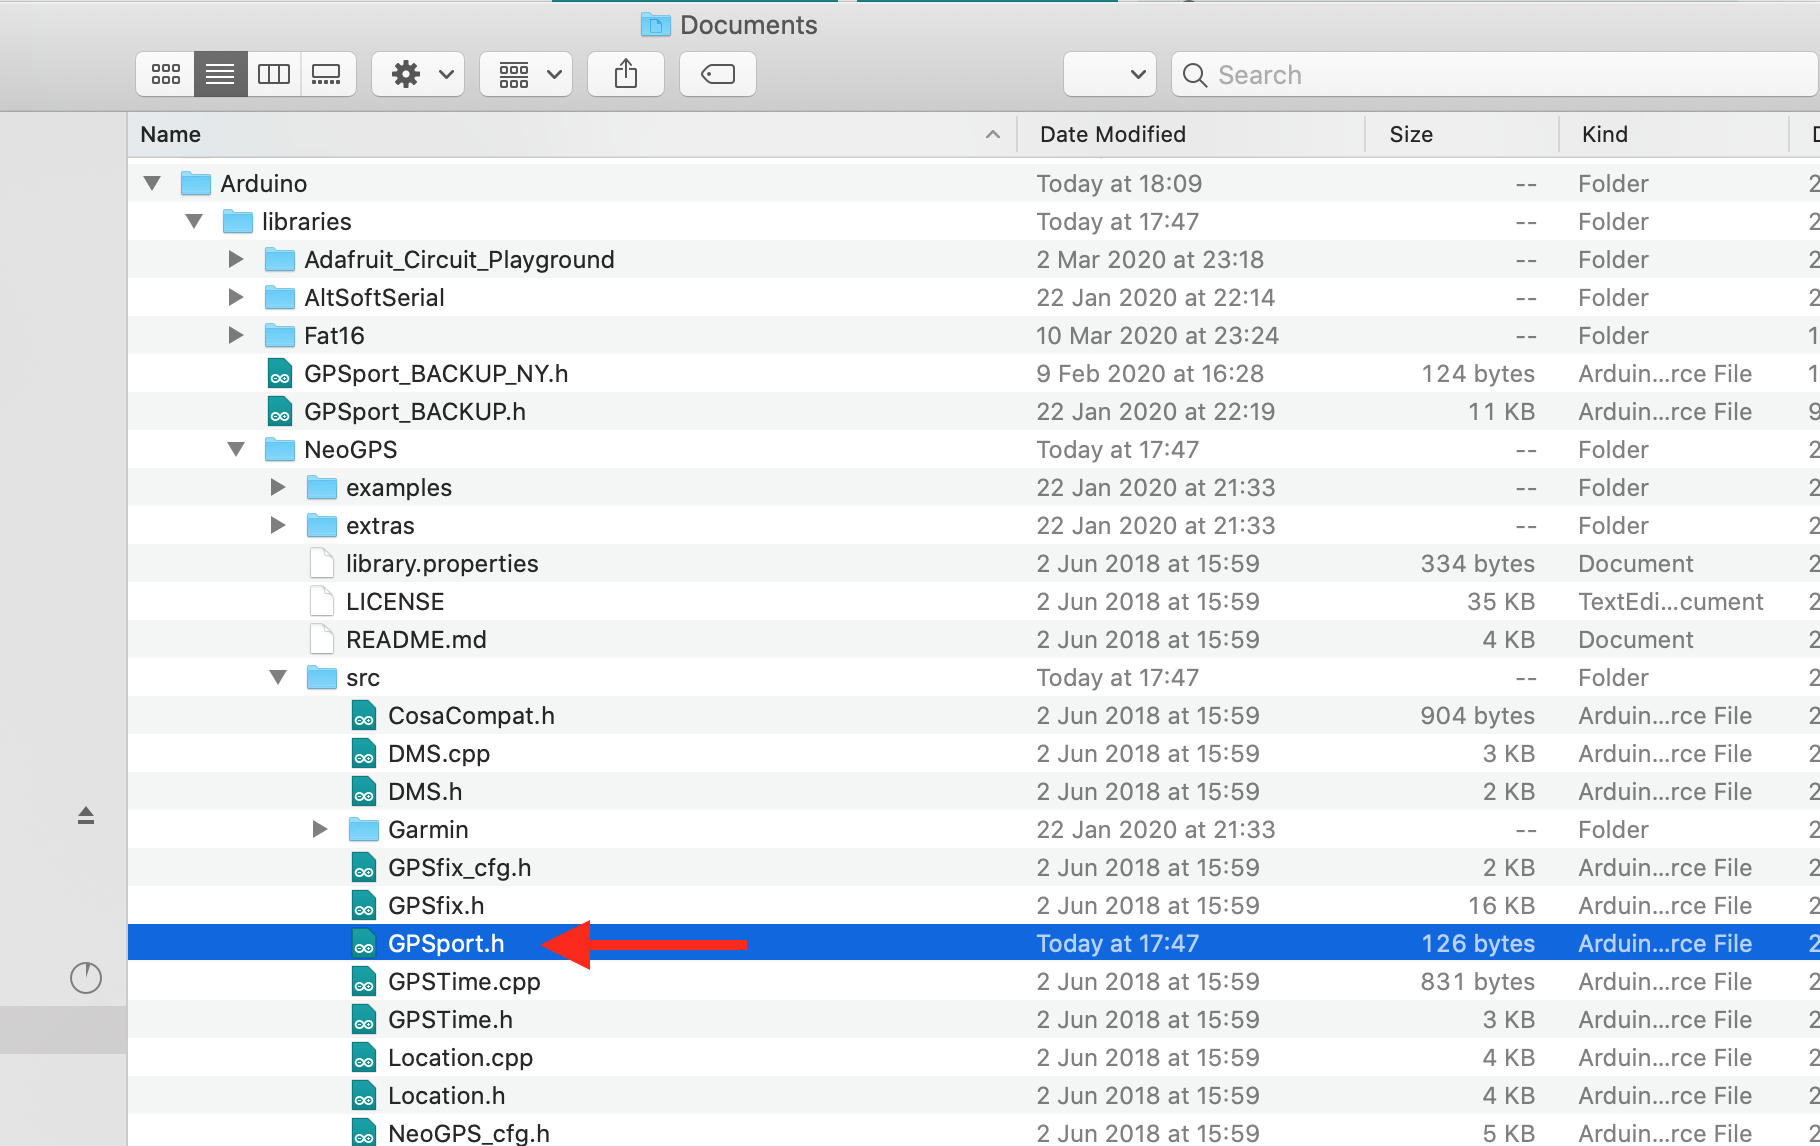Open the empty dropdown beside Search
This screenshot has height=1146, width=1820.
(1109, 75)
